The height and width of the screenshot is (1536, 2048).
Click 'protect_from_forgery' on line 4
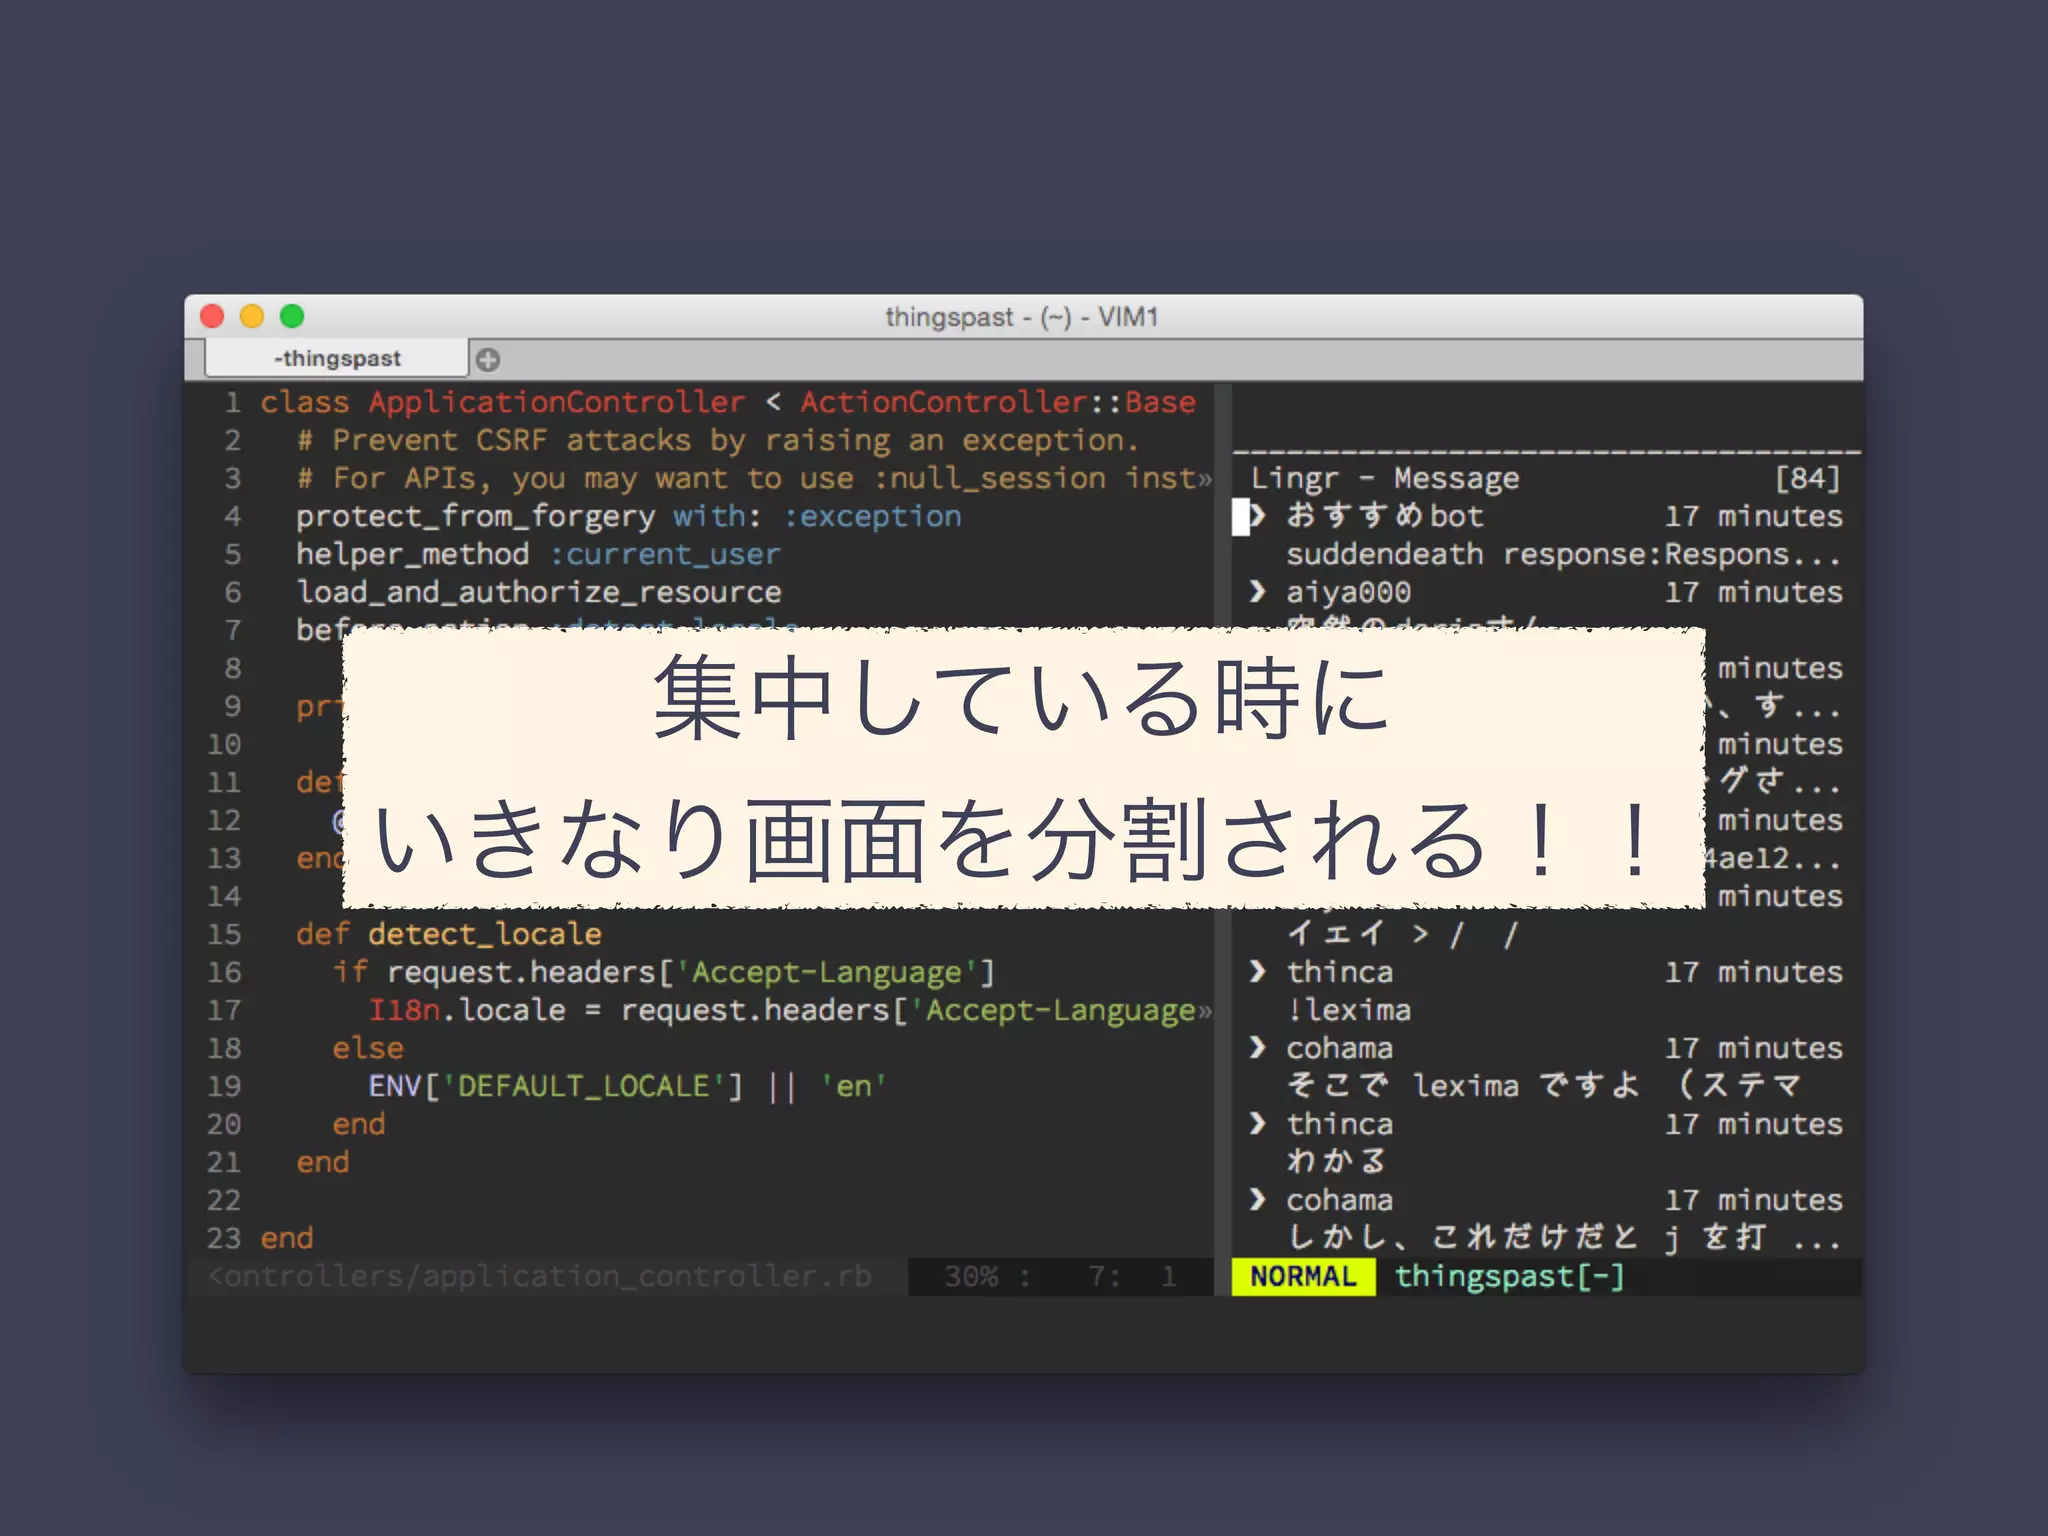click(x=475, y=517)
